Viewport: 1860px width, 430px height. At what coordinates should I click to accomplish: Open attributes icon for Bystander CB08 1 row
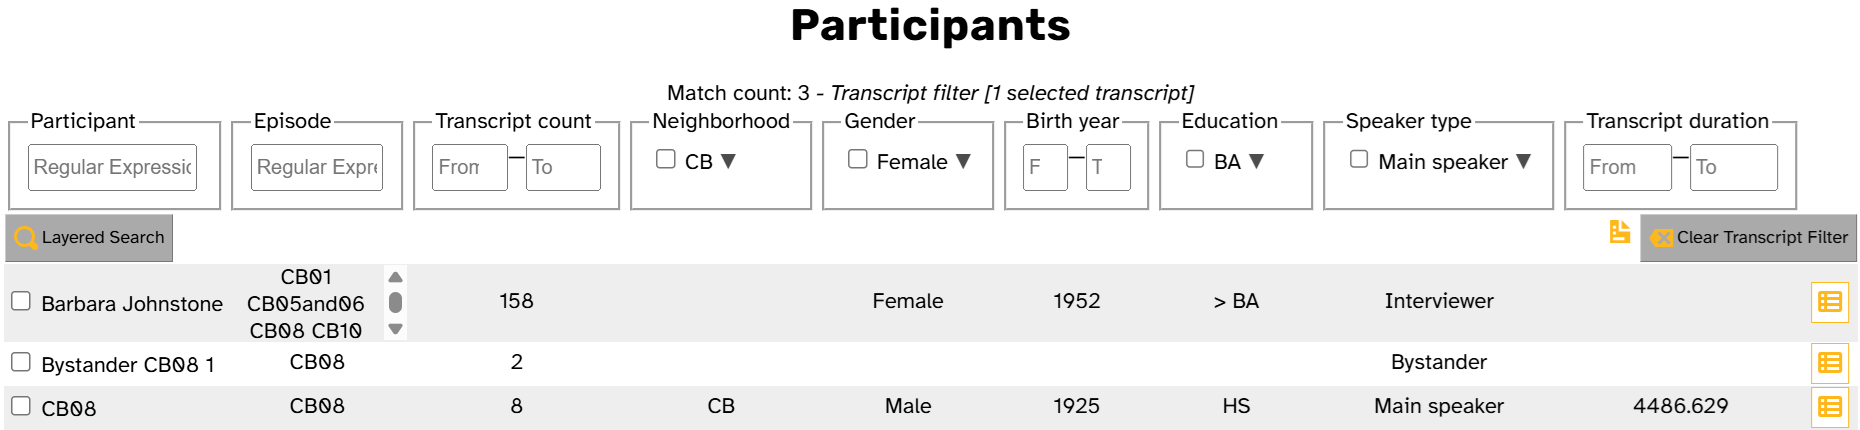[x=1829, y=363]
